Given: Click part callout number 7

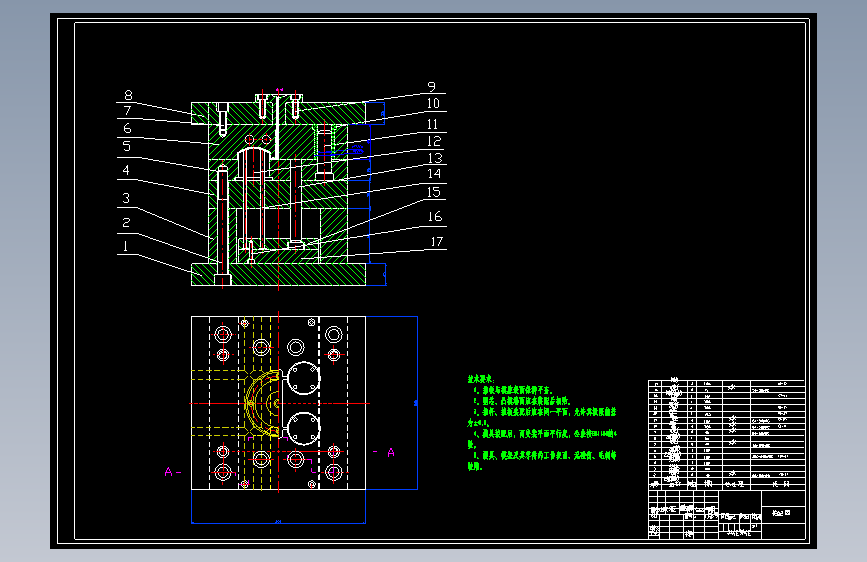Looking at the screenshot, I should coord(127,111).
